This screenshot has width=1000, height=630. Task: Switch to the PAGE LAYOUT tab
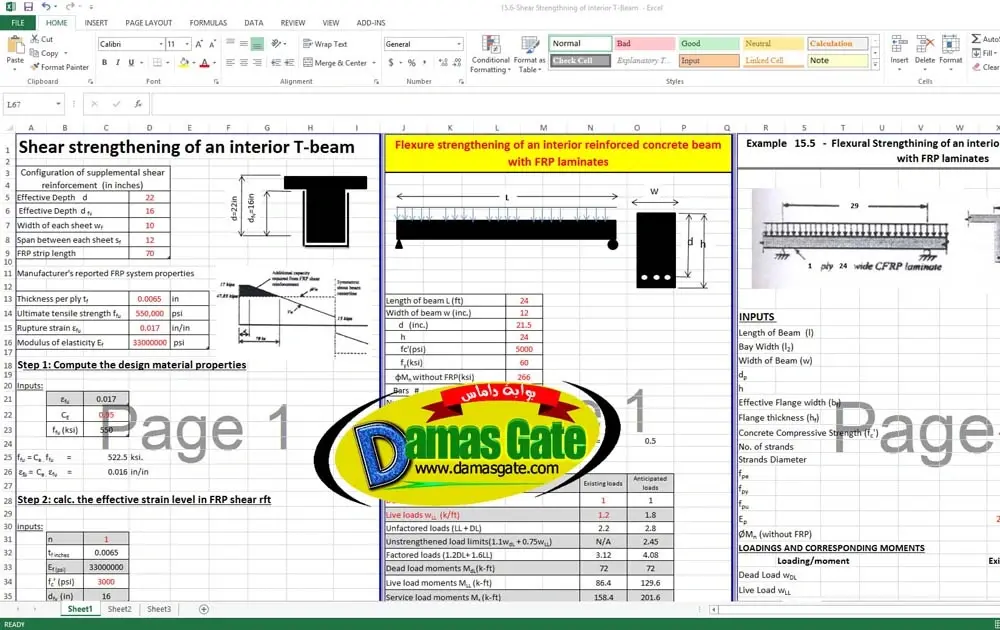coord(149,23)
